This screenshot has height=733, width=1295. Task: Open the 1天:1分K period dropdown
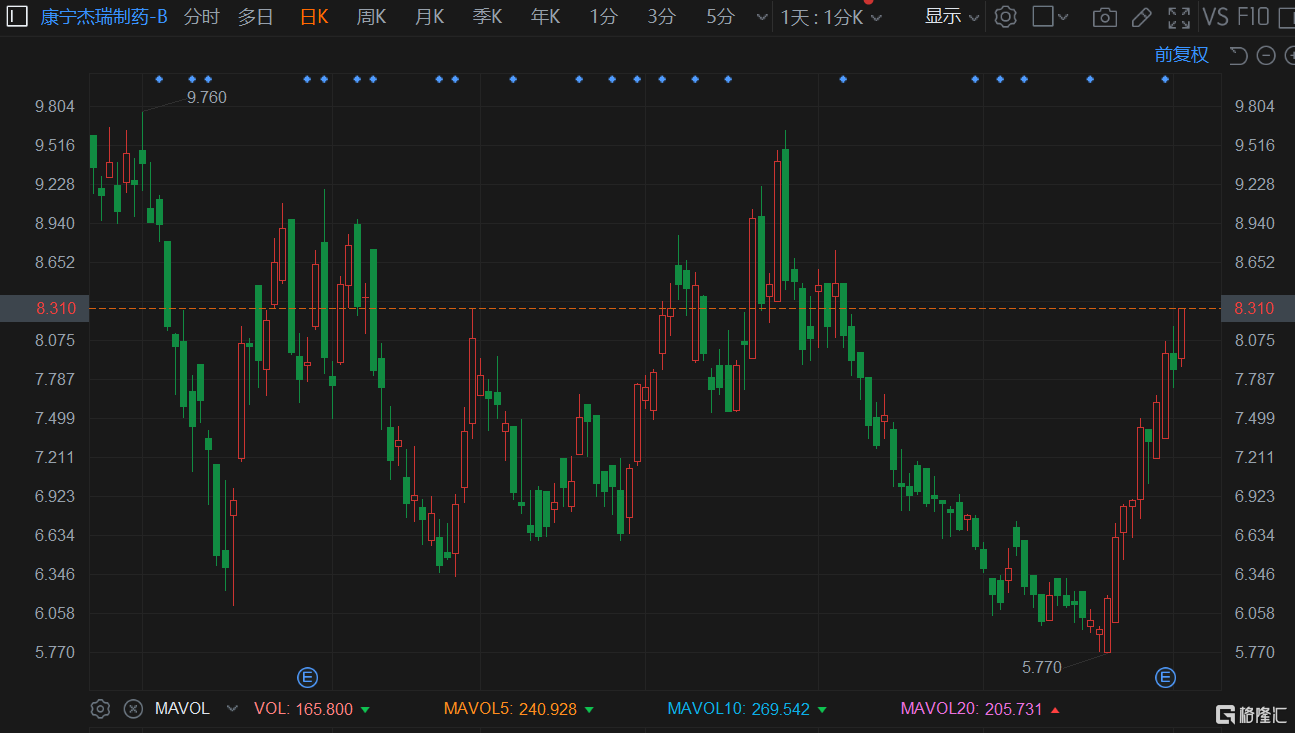(x=831, y=17)
